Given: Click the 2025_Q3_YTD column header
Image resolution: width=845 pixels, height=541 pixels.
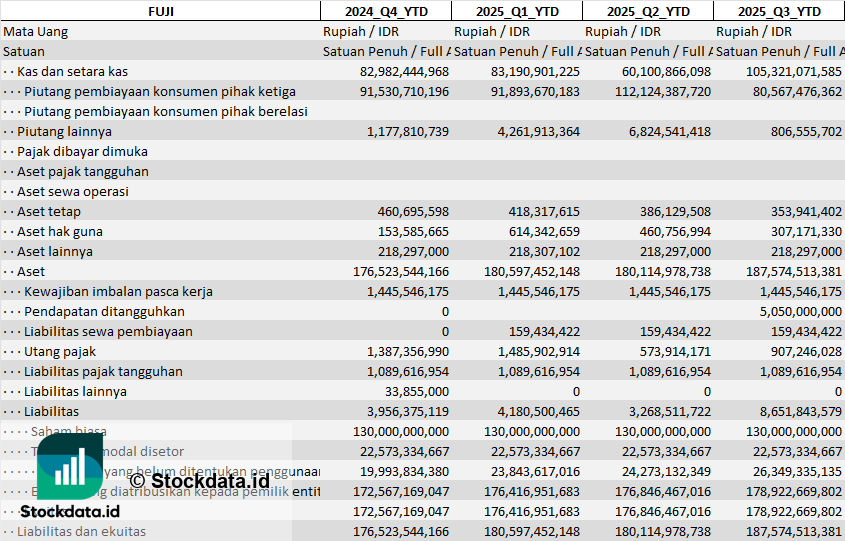Looking at the screenshot, I should [779, 11].
